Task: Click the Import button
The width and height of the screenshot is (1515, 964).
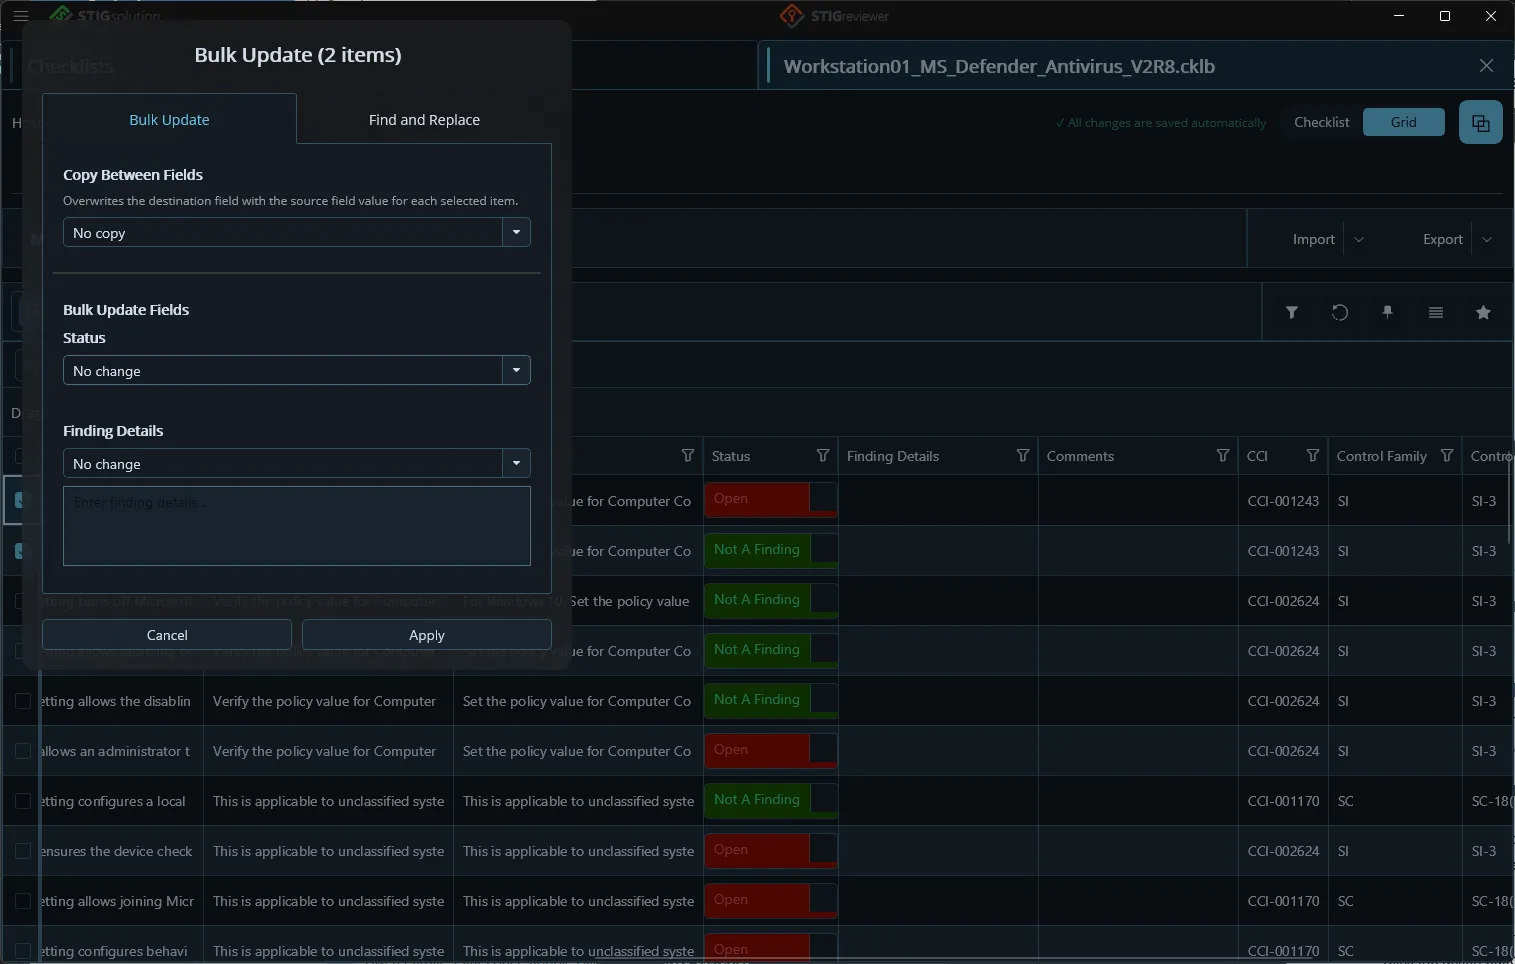Action: [1313, 239]
